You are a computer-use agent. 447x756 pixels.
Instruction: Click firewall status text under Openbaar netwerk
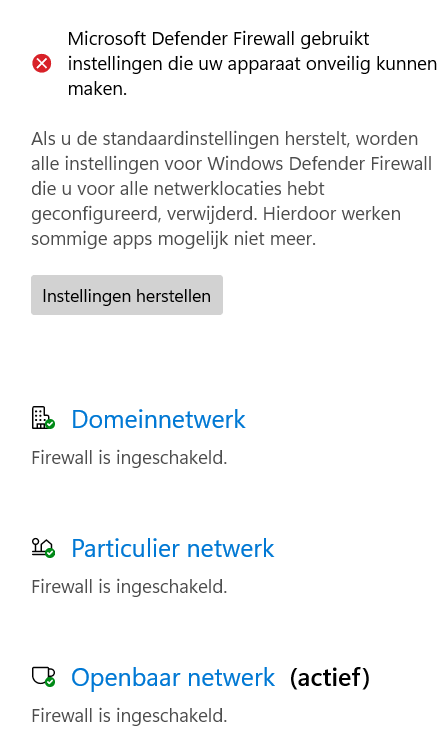(129, 716)
